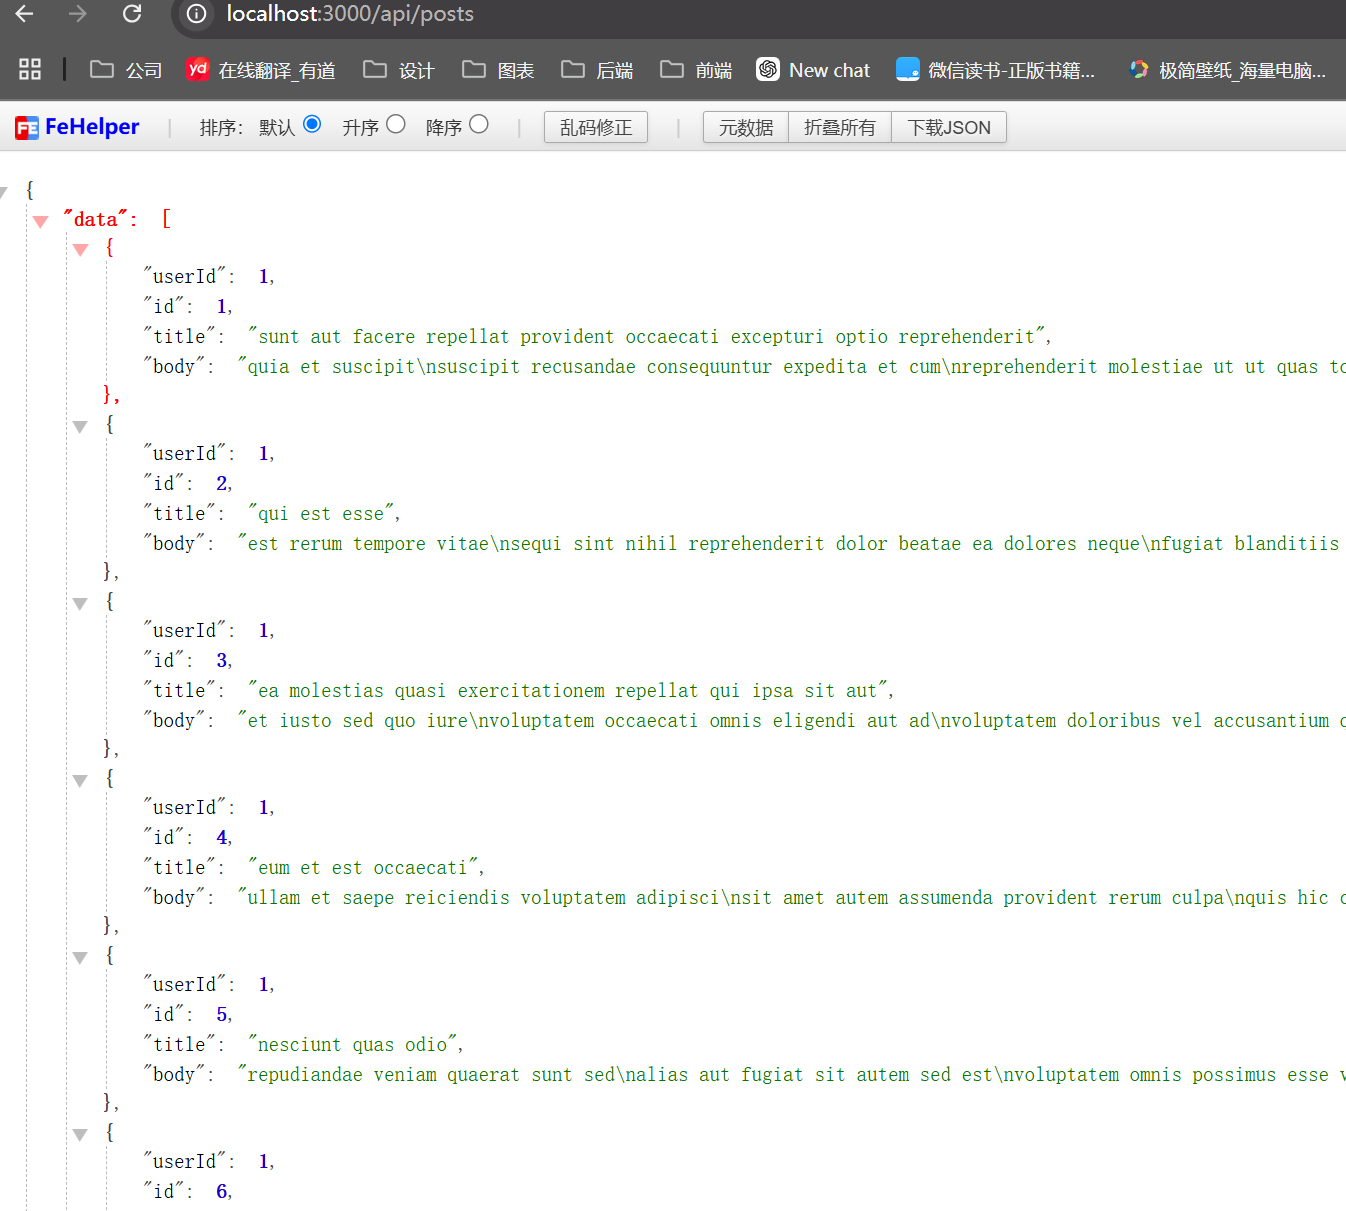Click the ChatGPT New chat icon
The height and width of the screenshot is (1211, 1346).
[x=768, y=69]
